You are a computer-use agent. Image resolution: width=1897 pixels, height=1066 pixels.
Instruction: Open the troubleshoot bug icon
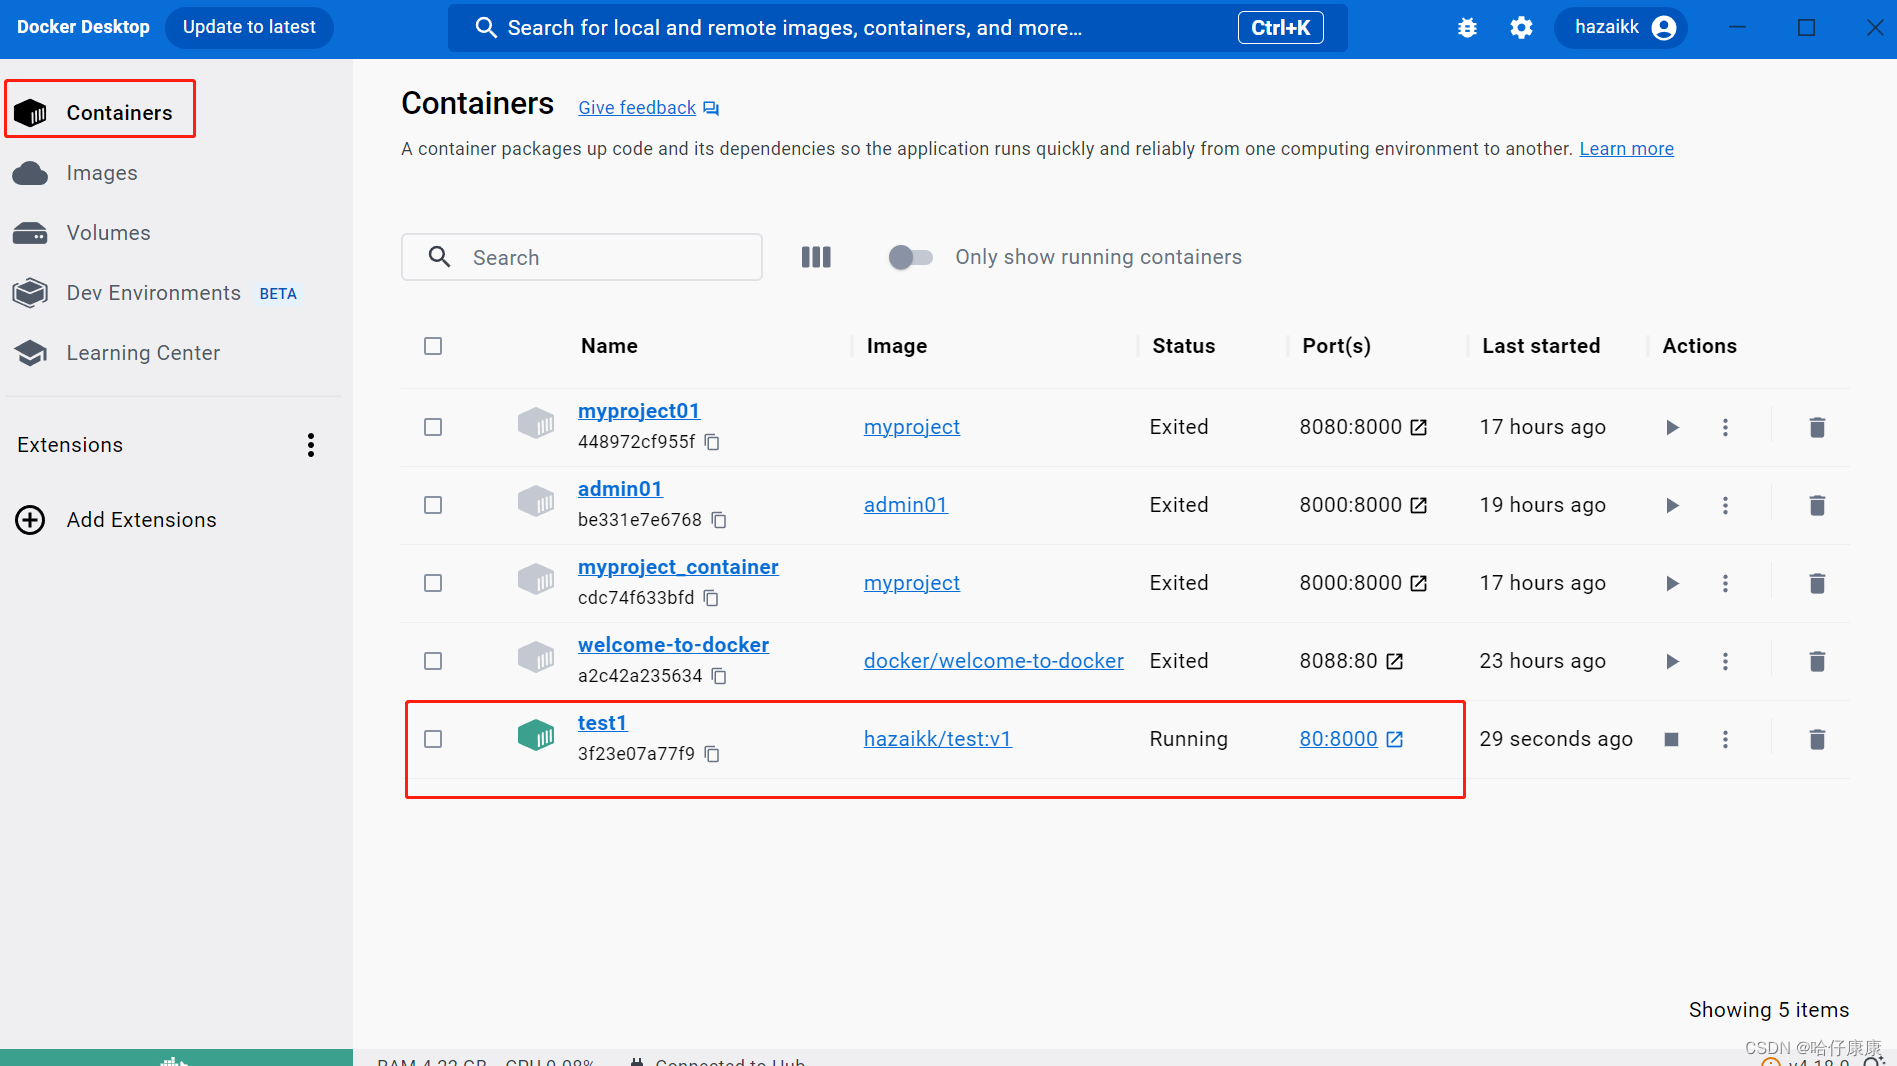tap(1467, 28)
